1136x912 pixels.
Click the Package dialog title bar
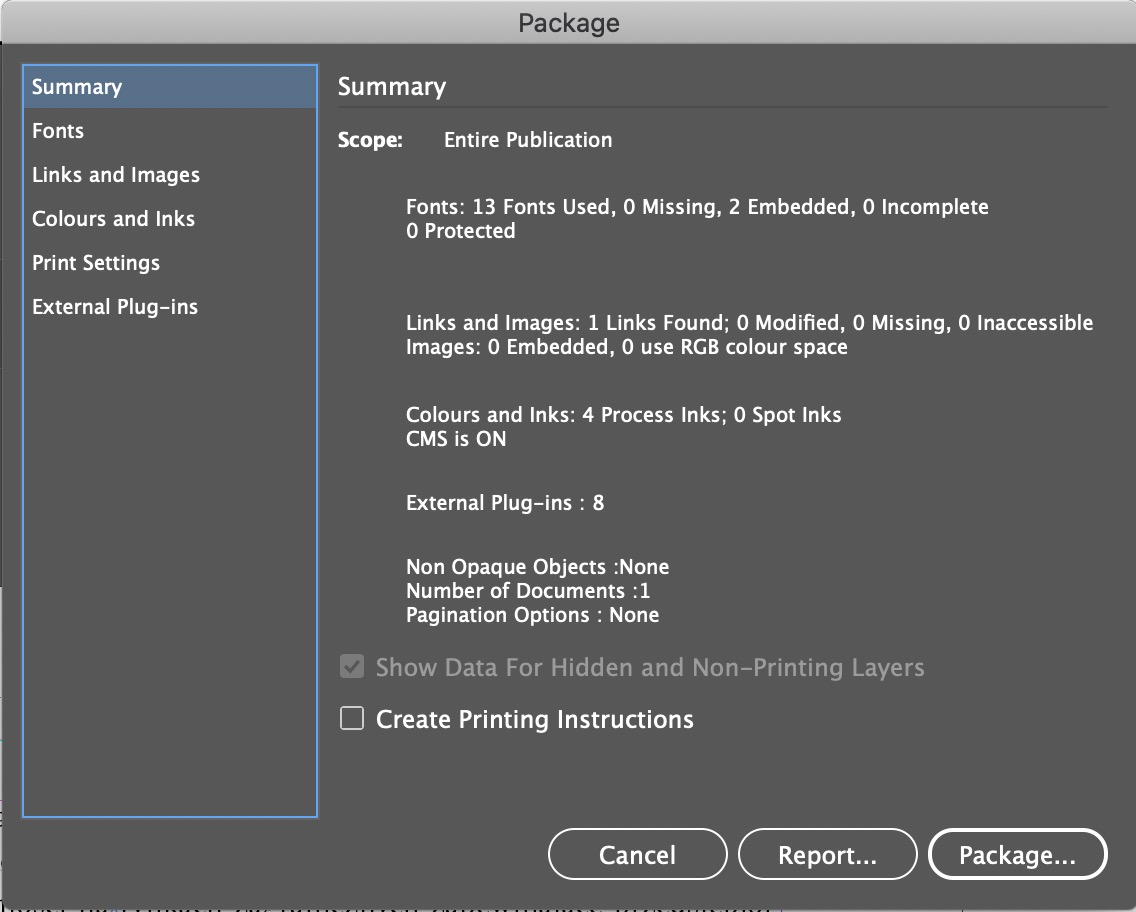click(568, 22)
